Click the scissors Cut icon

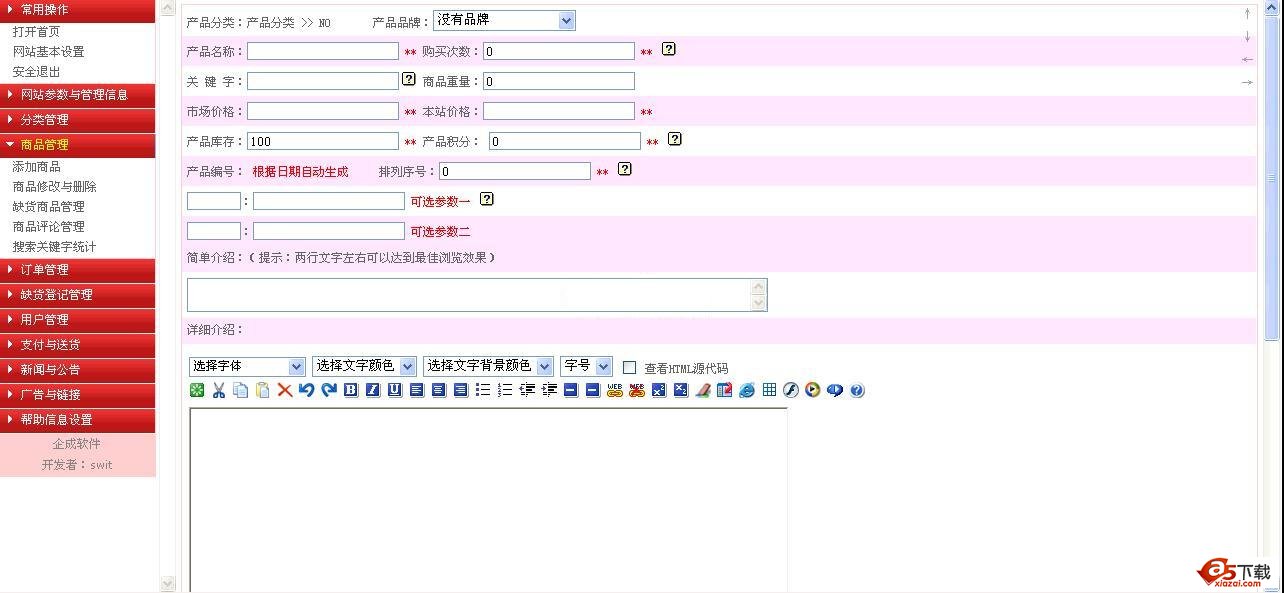coord(218,390)
